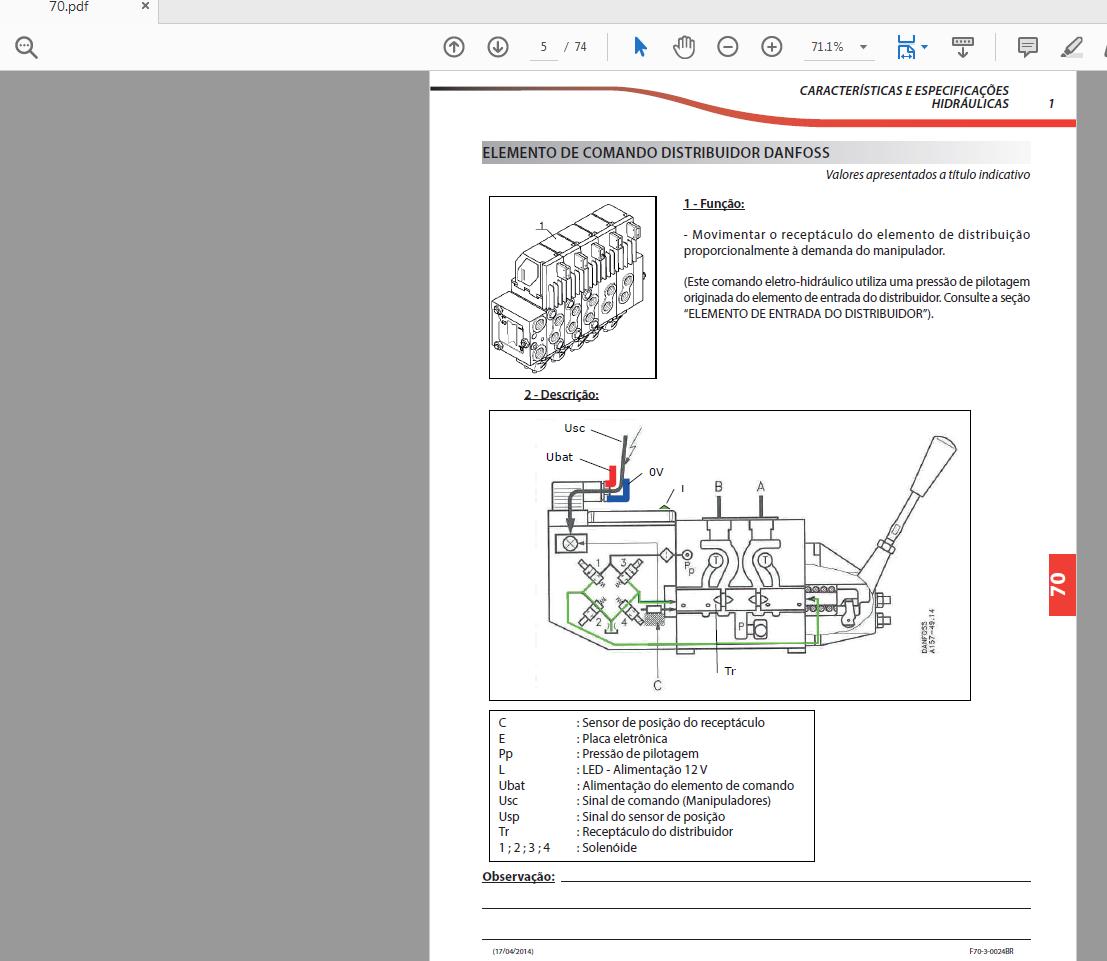Select the text Selection tool

tap(639, 46)
